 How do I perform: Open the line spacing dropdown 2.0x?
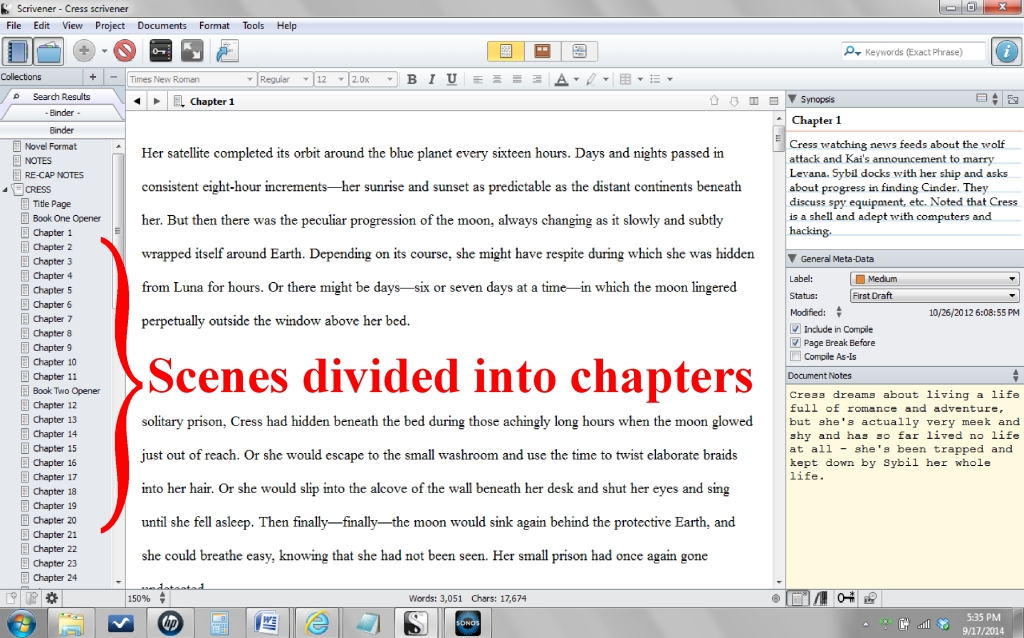coord(372,79)
